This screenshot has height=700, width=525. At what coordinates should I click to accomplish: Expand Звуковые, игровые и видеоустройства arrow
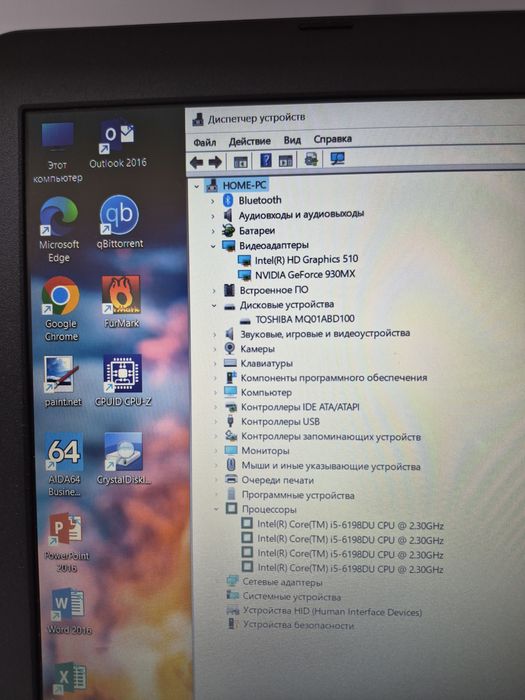(x=215, y=334)
